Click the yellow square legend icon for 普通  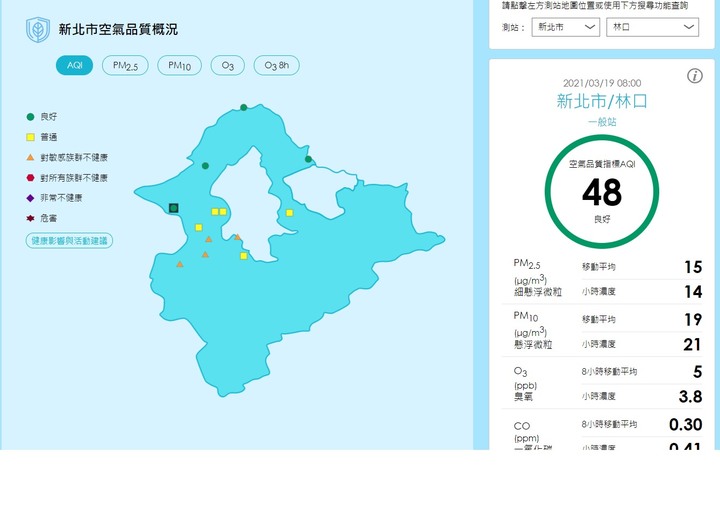tap(30, 137)
